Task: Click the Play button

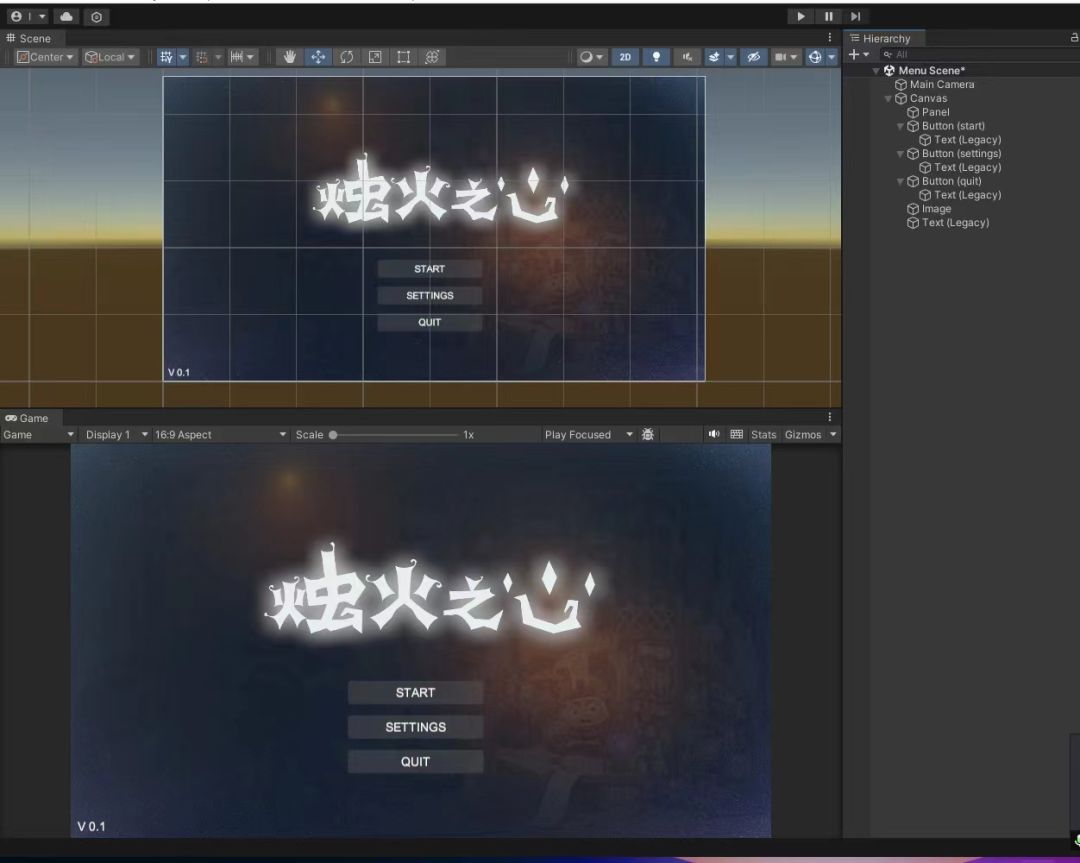Action: pos(800,17)
